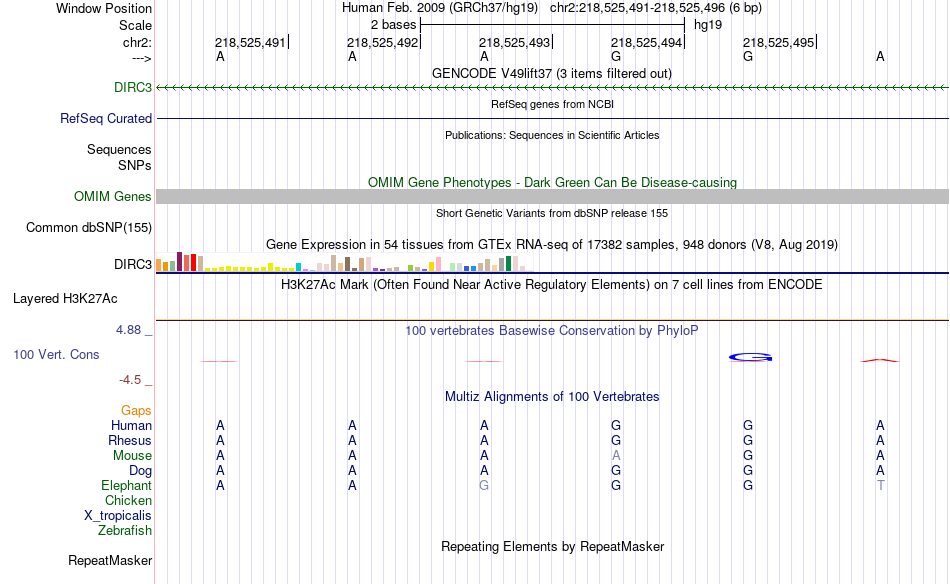Viewport: 950px width, 584px height.
Task: Click the orange Gaps row label
Action: point(136,411)
